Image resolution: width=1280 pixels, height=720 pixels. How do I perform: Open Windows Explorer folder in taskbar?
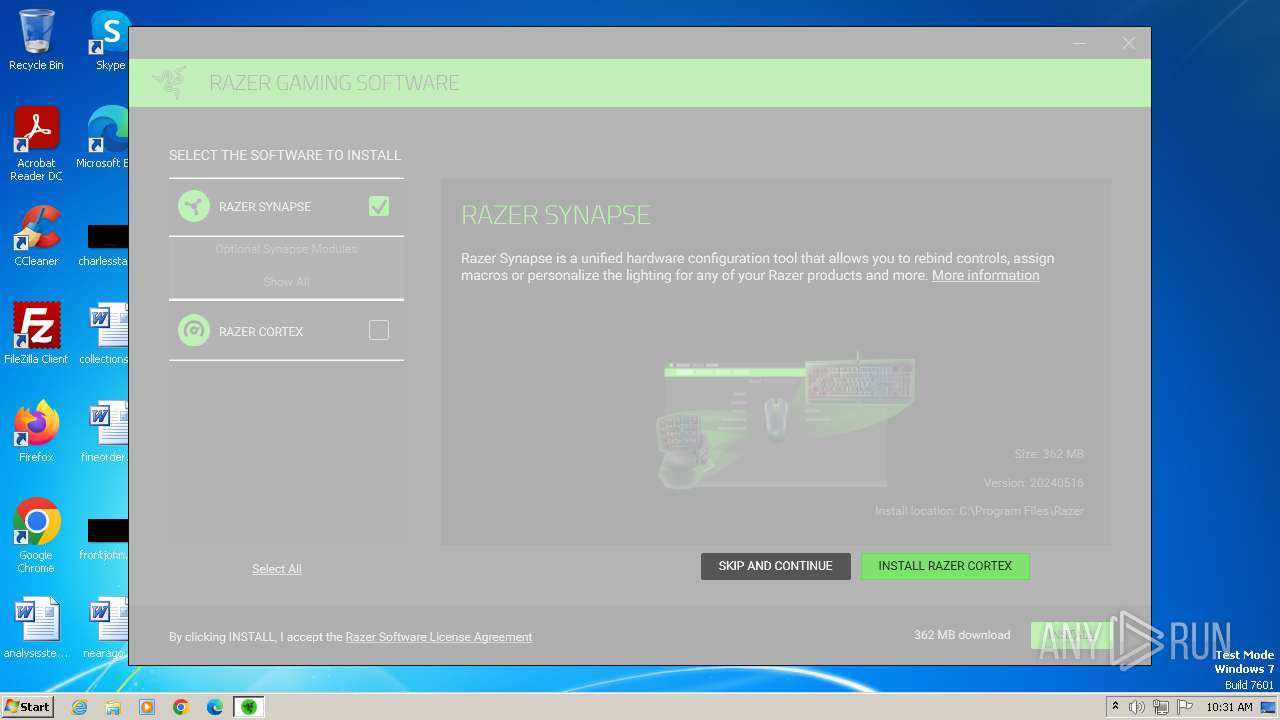(113, 707)
